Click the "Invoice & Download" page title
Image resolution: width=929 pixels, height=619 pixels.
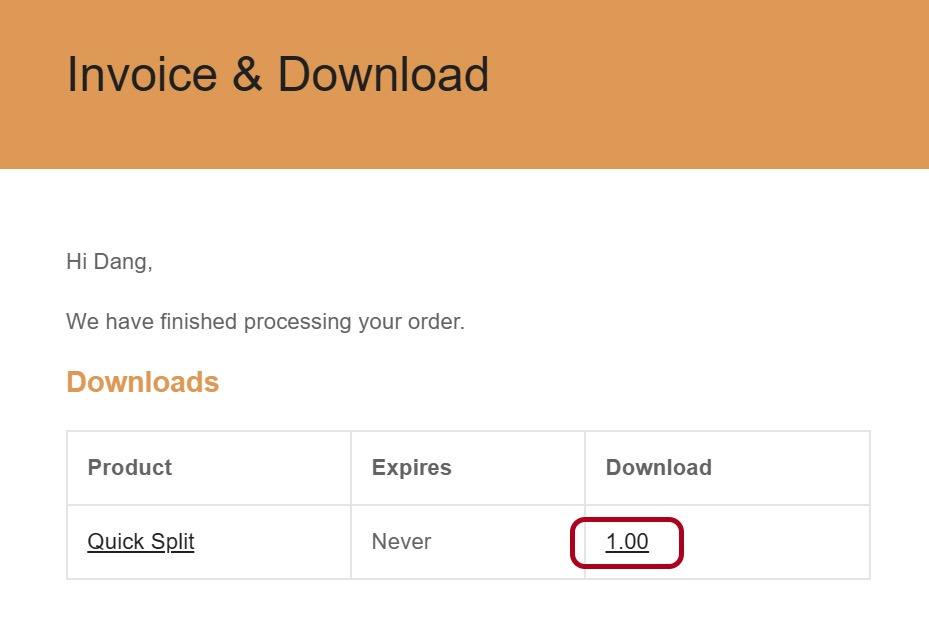[x=277, y=75]
